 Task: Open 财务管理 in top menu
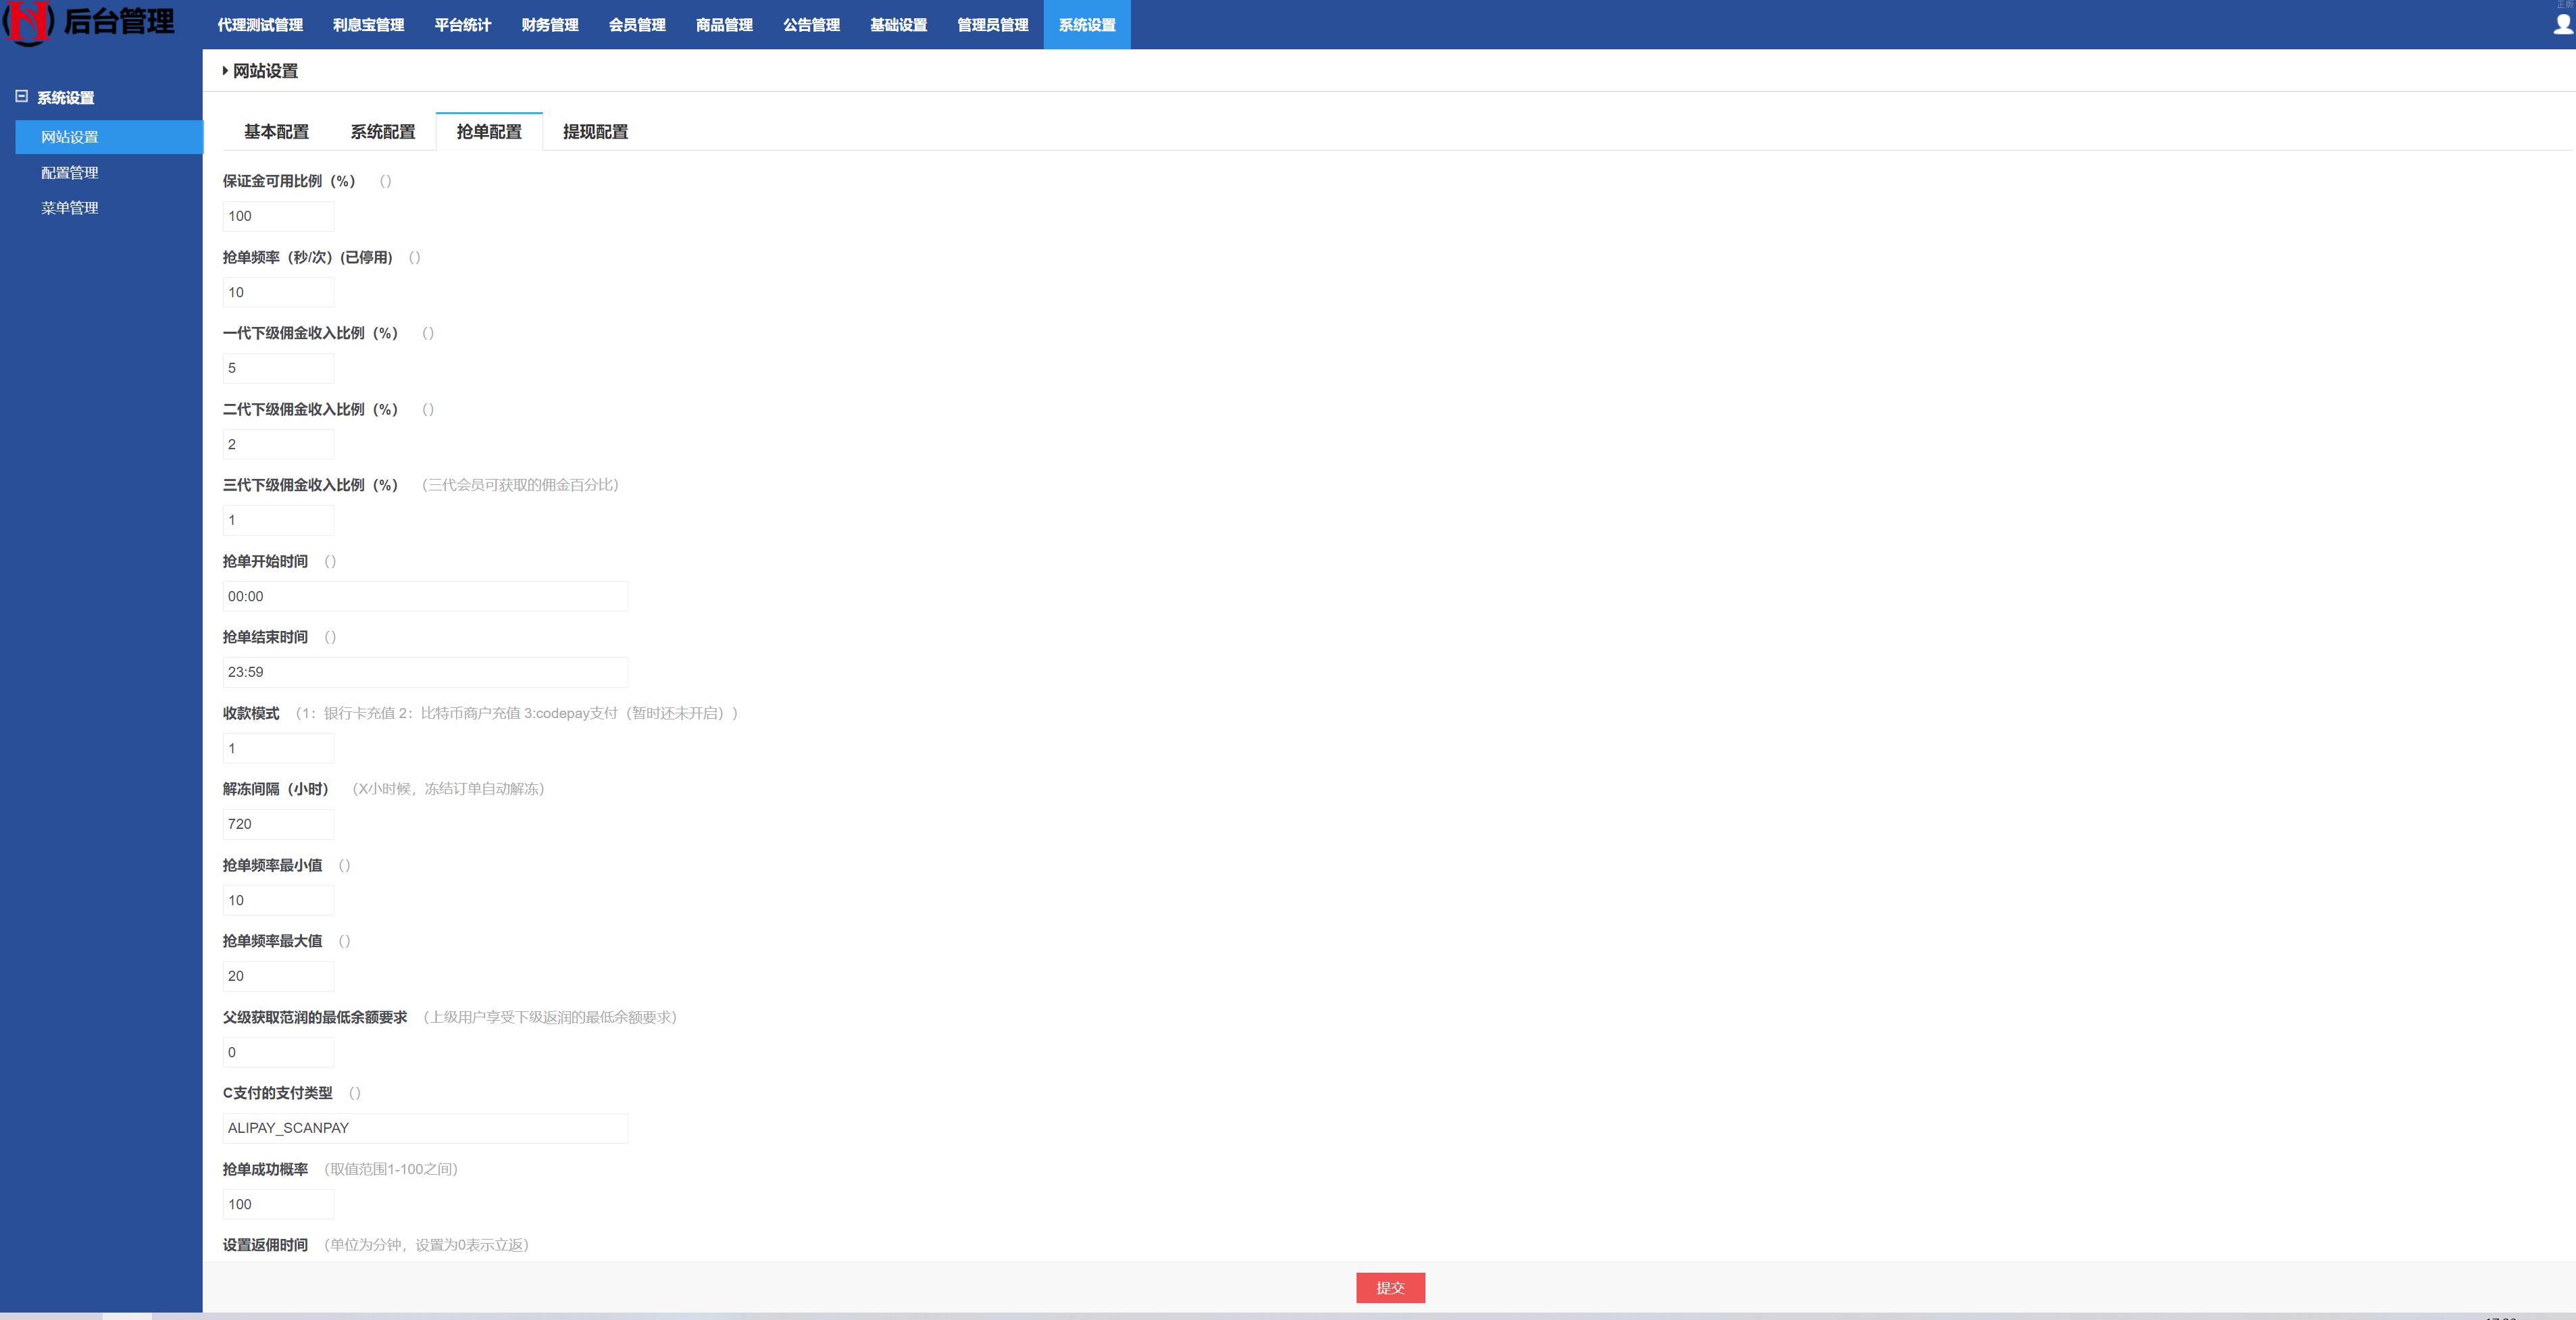[549, 25]
